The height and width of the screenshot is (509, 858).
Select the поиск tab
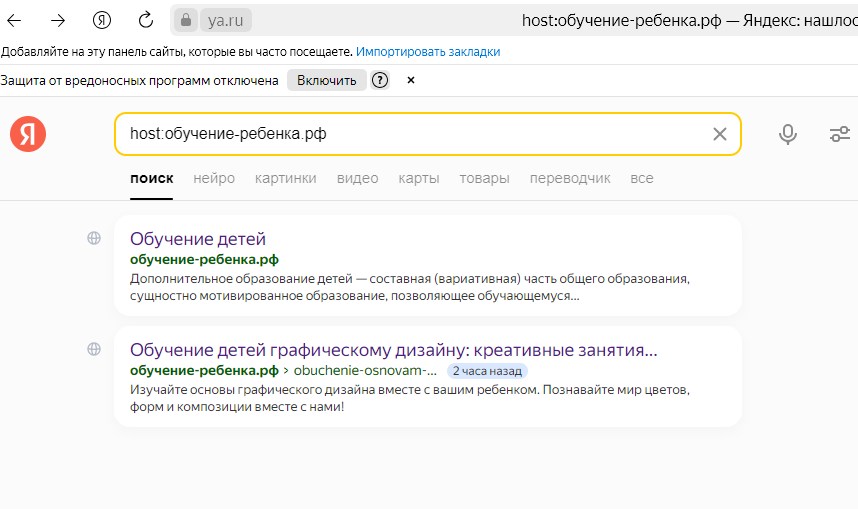coord(152,178)
